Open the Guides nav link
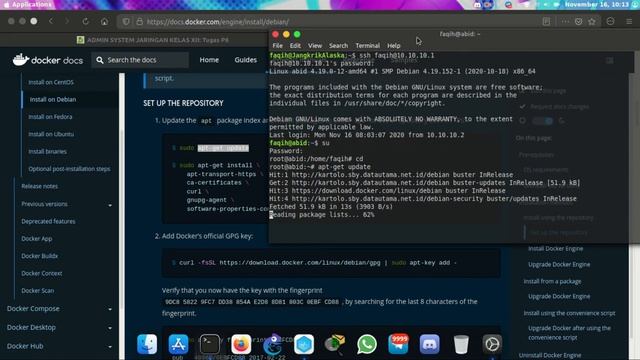The image size is (640, 360). 245,60
